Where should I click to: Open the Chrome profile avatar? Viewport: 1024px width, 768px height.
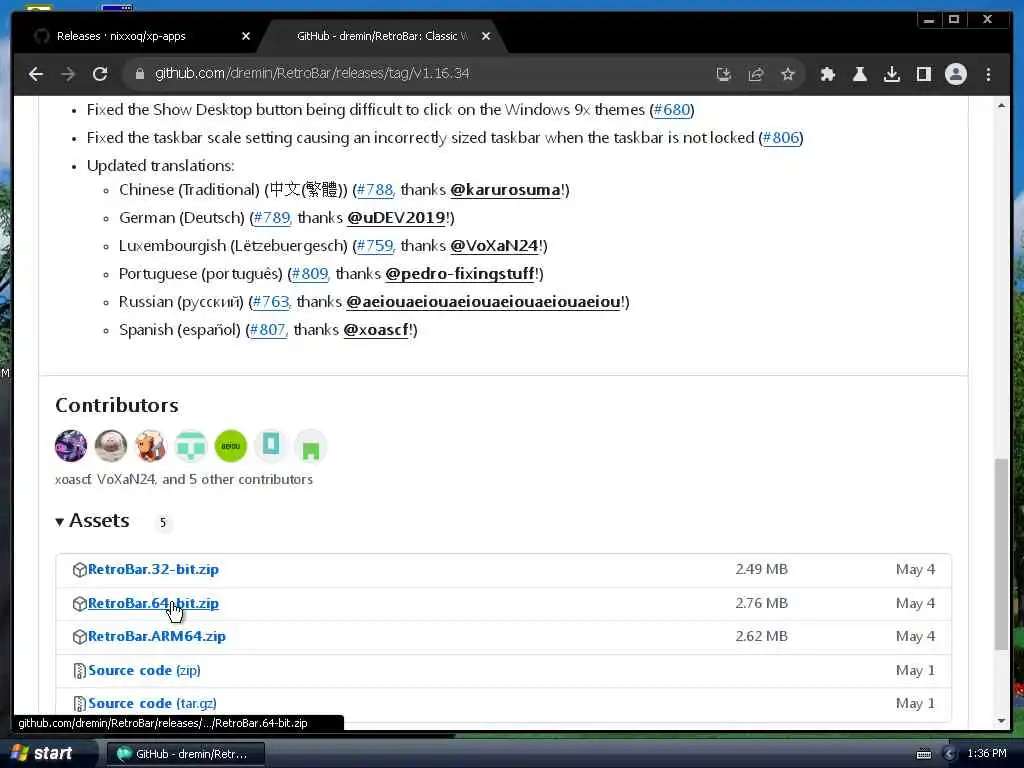coord(955,74)
